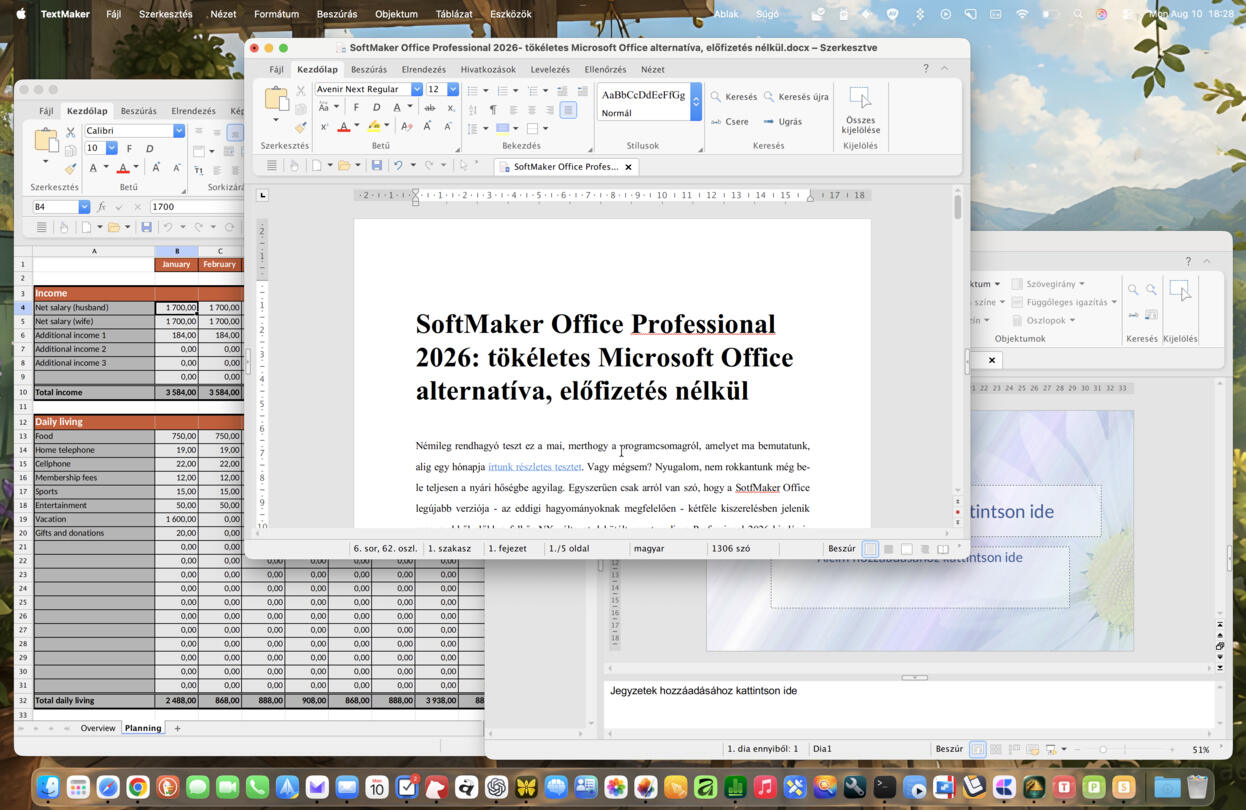Select justified alignment in TextMaker ribbon

[x=568, y=110]
